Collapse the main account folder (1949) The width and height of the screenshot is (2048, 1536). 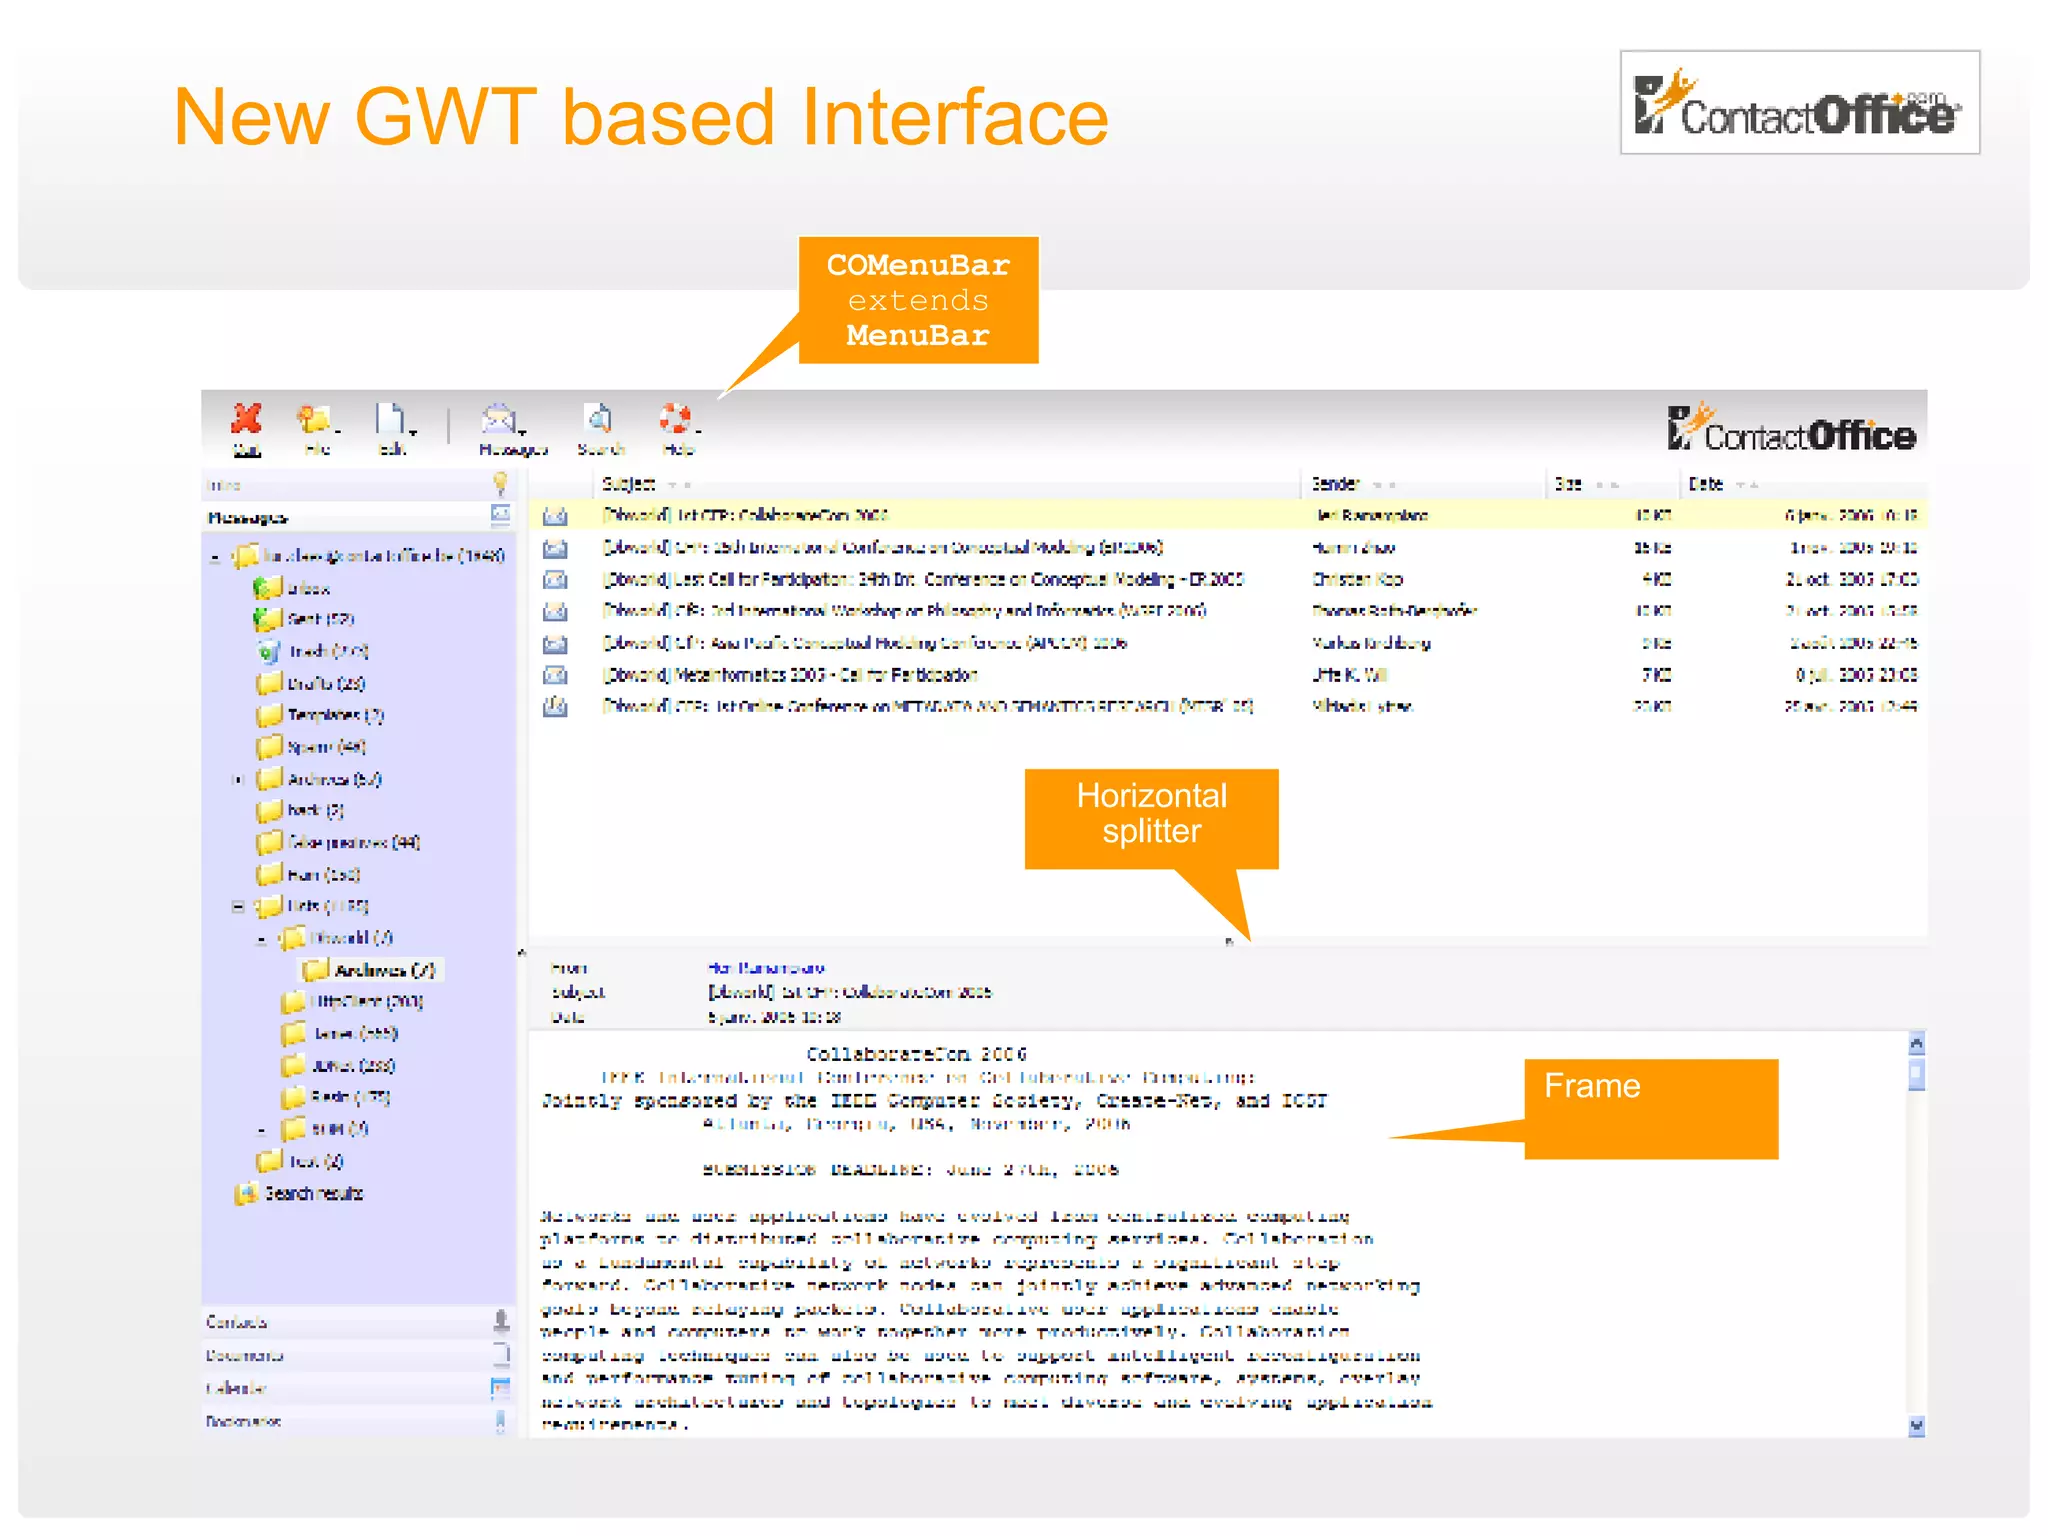215,556
